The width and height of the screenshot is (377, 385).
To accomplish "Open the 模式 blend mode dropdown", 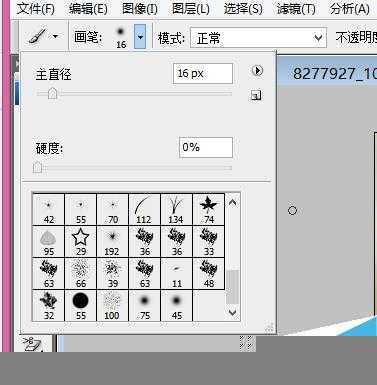I will tap(258, 38).
